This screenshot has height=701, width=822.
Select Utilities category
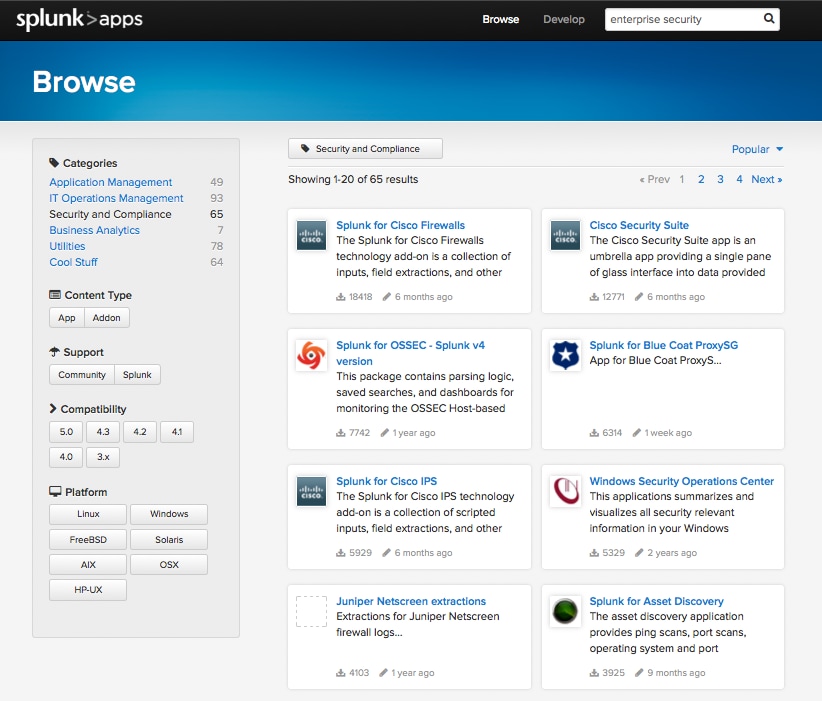[x=67, y=246]
